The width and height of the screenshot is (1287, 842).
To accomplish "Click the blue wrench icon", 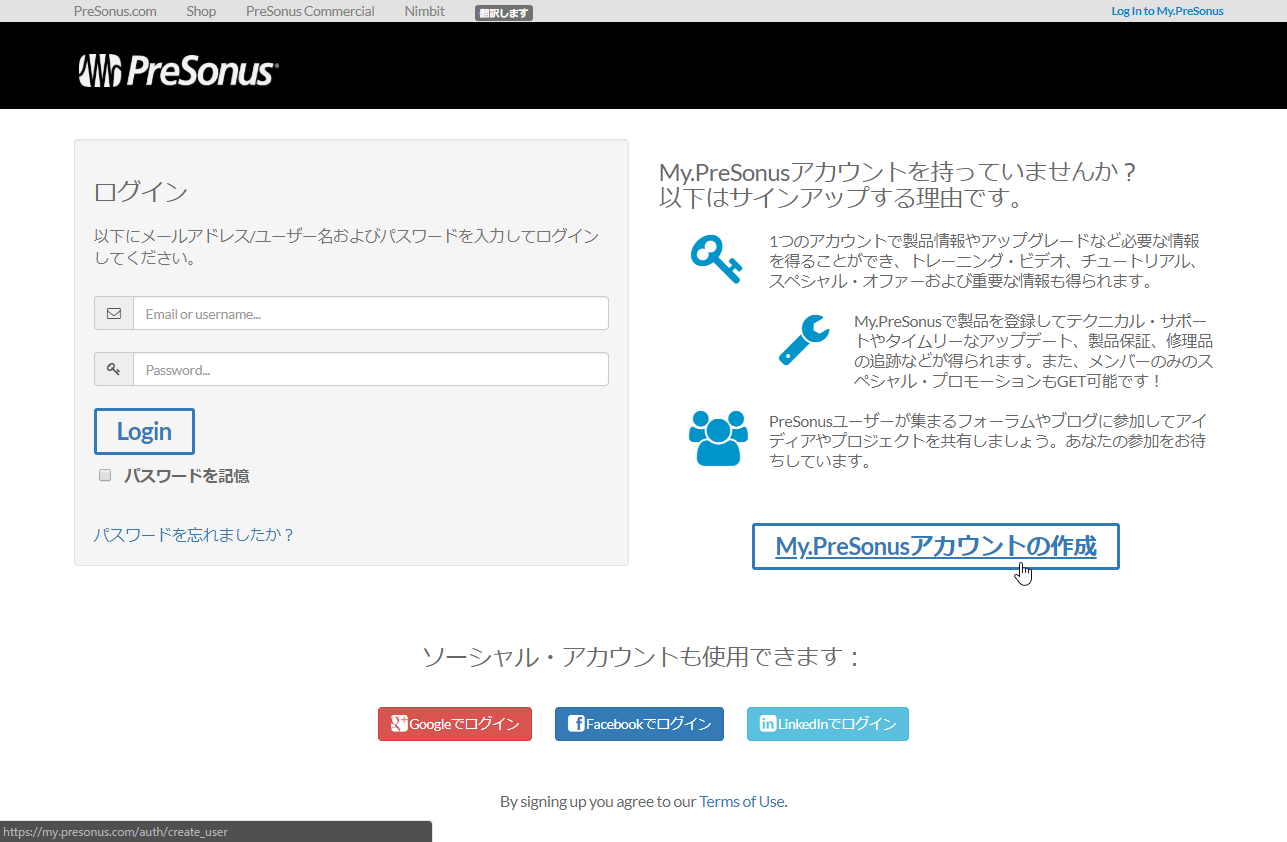I will tap(804, 340).
